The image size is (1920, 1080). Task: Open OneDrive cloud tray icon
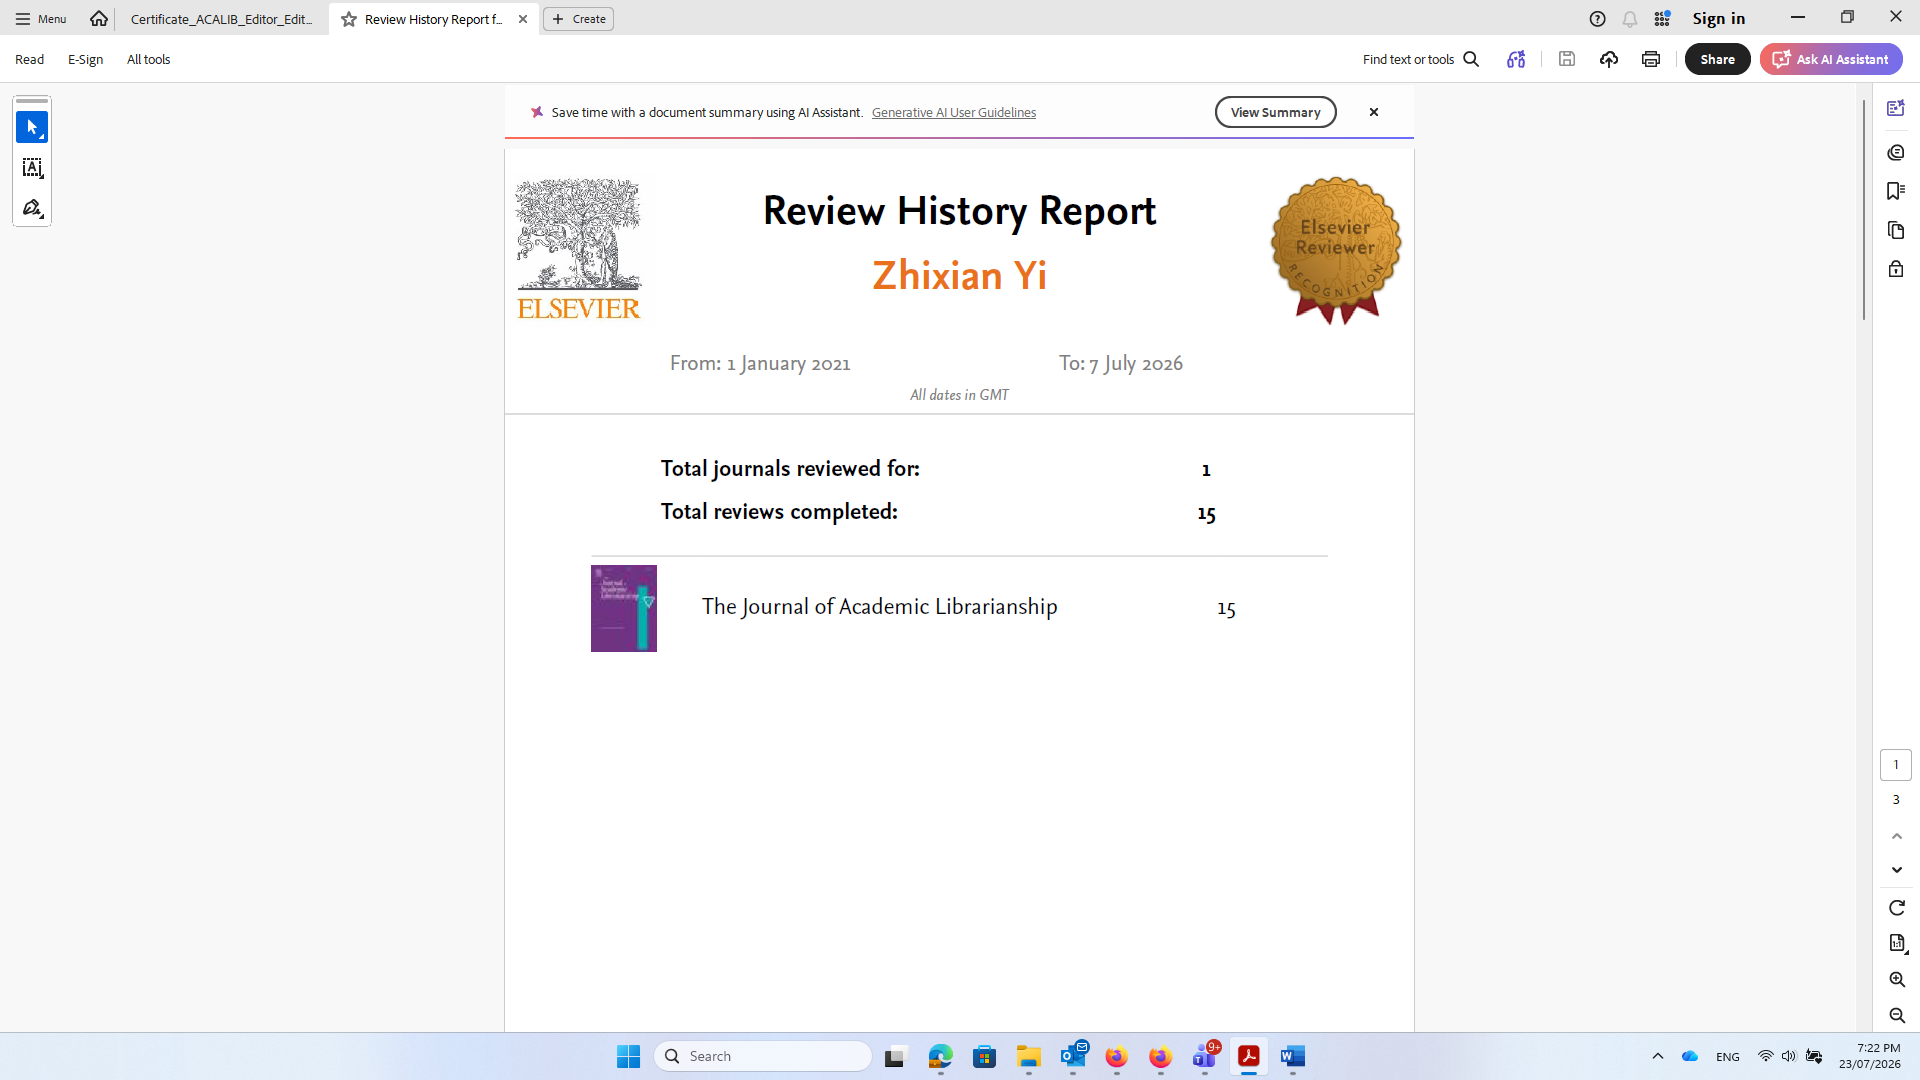pos(1690,1056)
